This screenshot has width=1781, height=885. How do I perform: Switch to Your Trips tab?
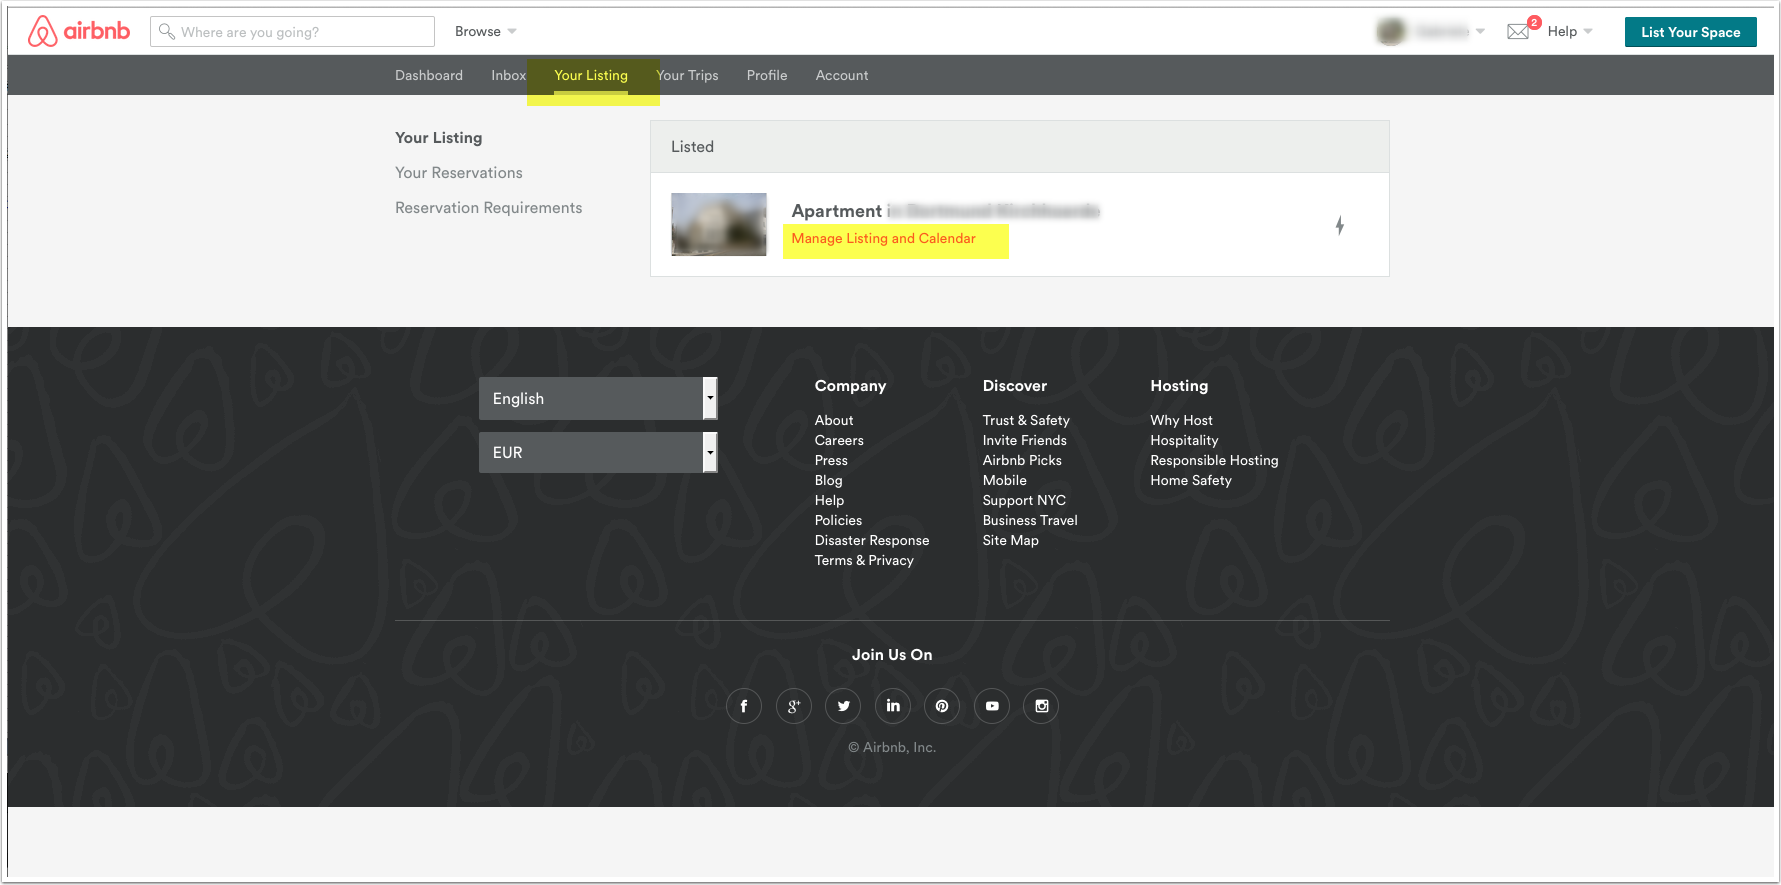pos(688,75)
